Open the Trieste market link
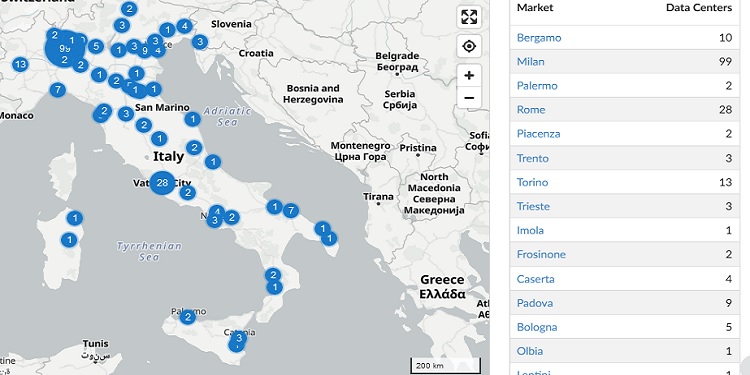Image resolution: width=750 pixels, height=375 pixels. pyautogui.click(x=533, y=207)
